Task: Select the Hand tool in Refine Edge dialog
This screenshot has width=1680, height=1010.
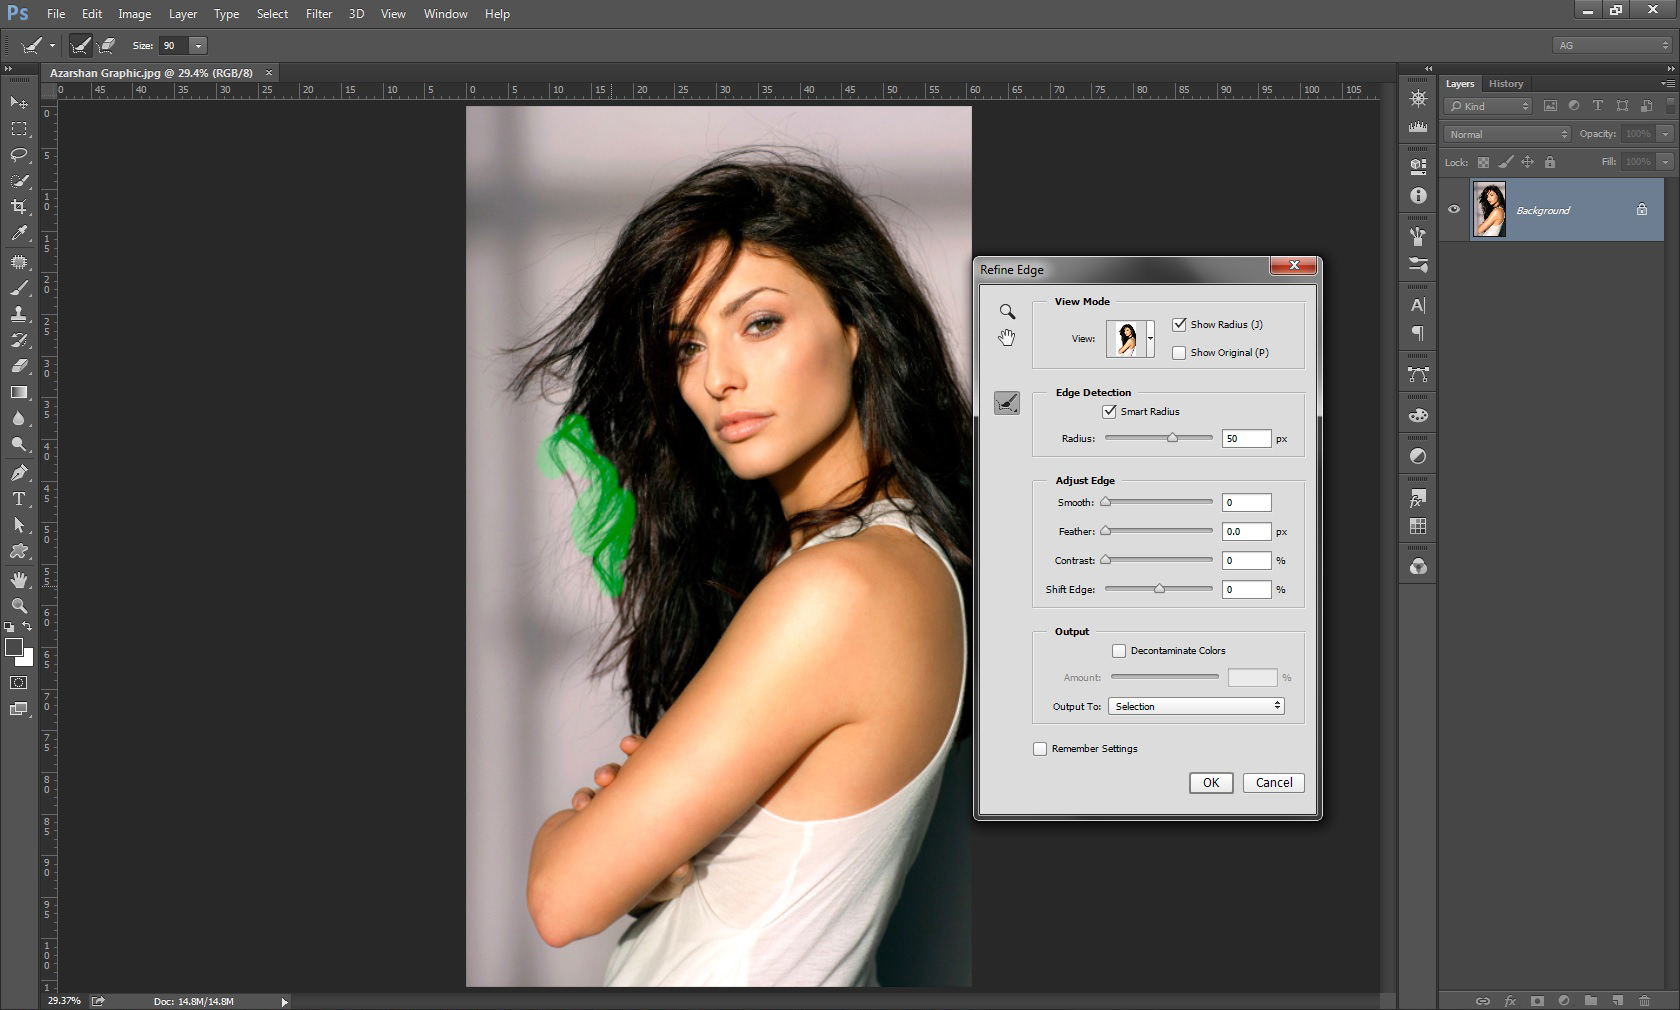Action: (1007, 338)
